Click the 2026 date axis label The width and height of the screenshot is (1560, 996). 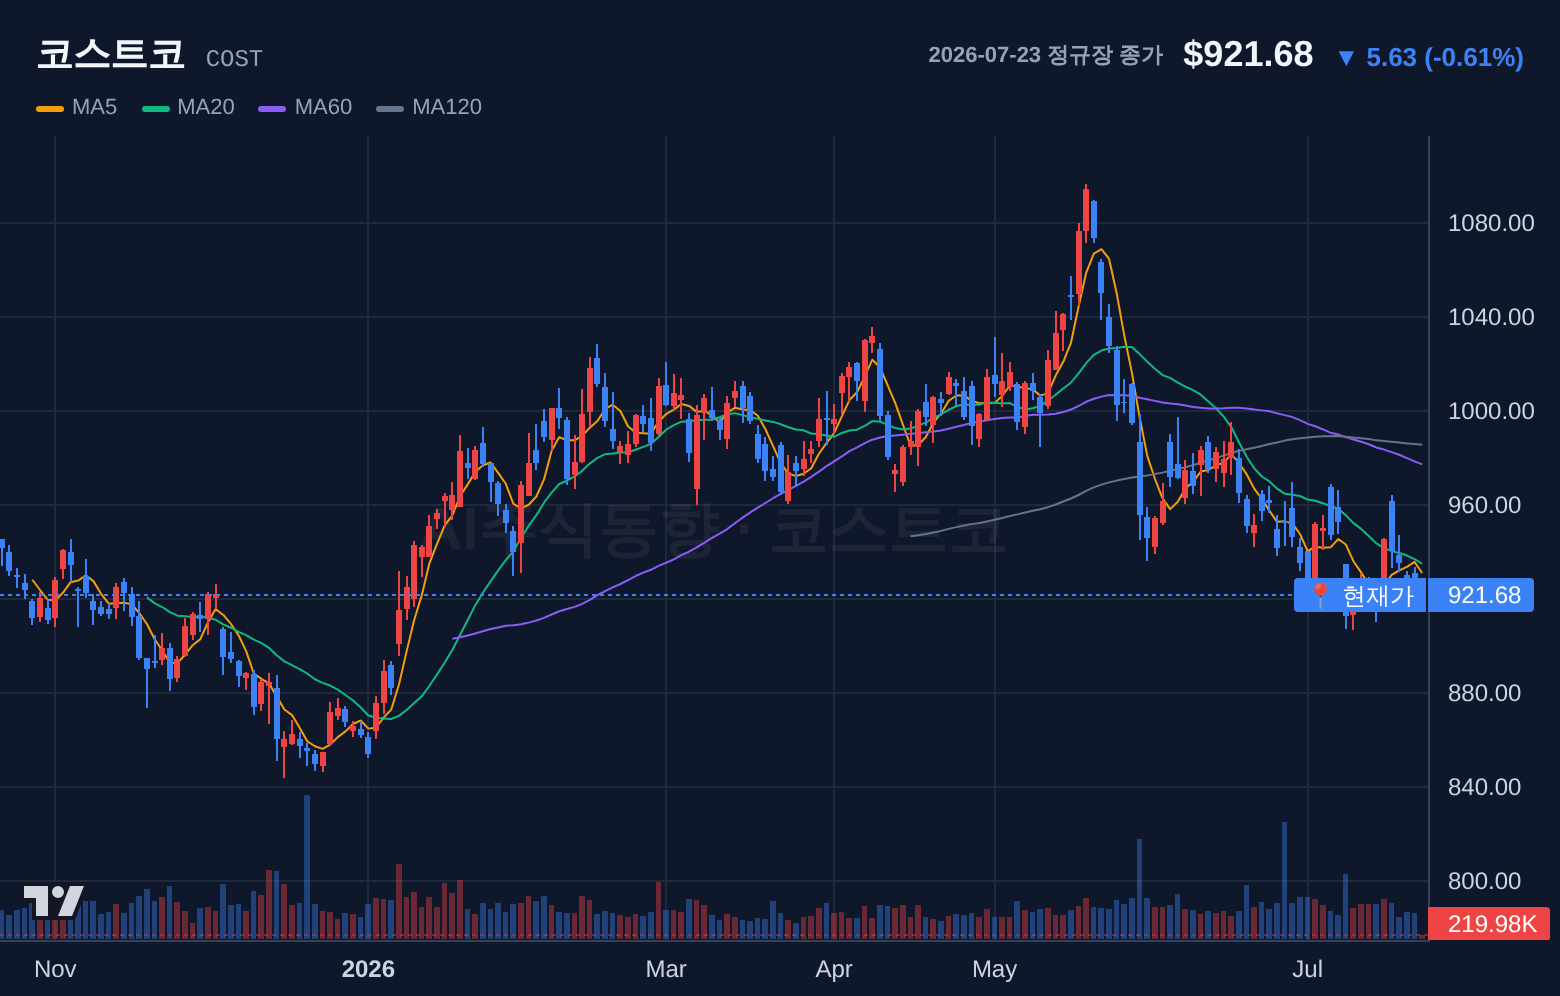tap(368, 969)
